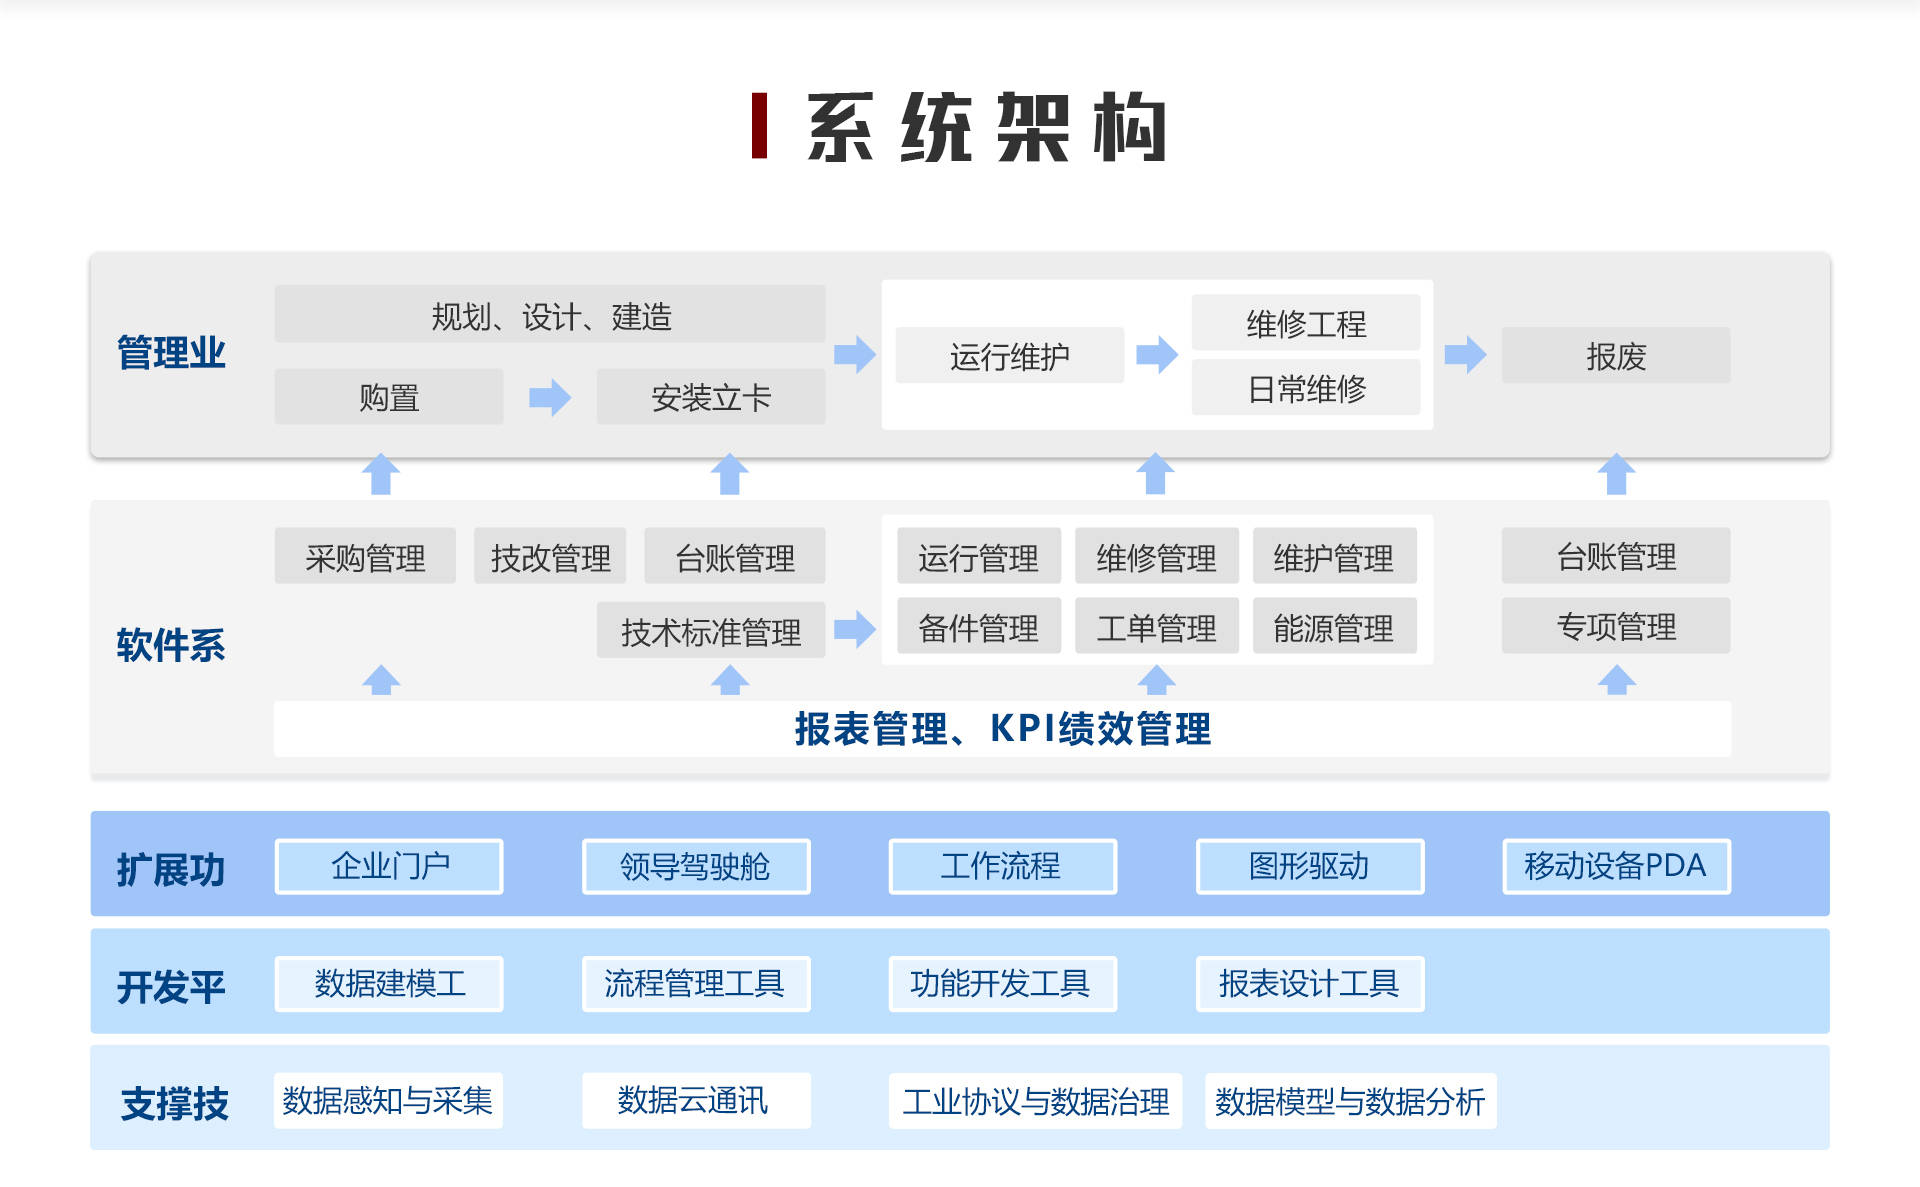Select the 运行维护 box
The width and height of the screenshot is (1920, 1187).
click(x=1009, y=355)
